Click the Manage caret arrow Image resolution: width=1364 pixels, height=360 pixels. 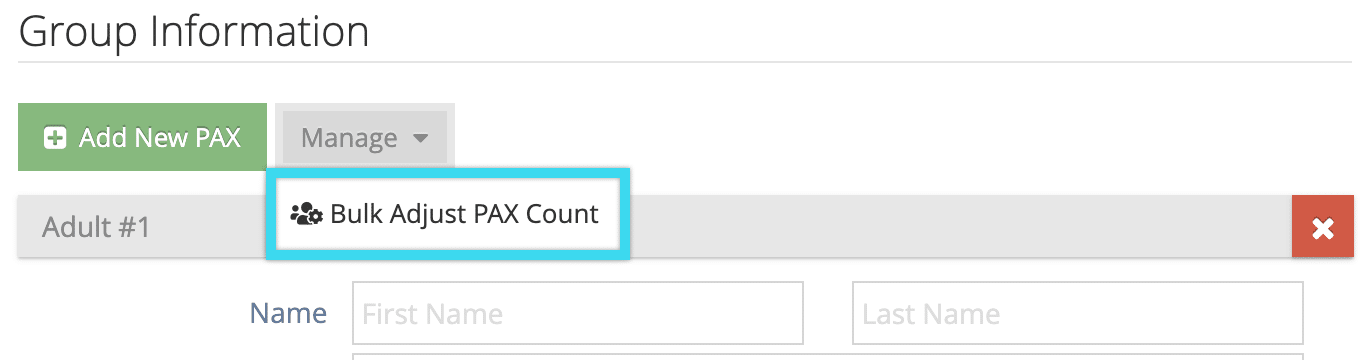point(421,139)
